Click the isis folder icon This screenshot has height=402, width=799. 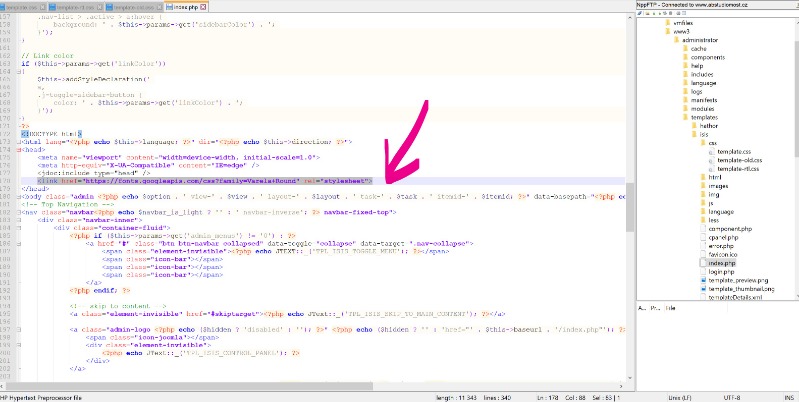point(694,135)
